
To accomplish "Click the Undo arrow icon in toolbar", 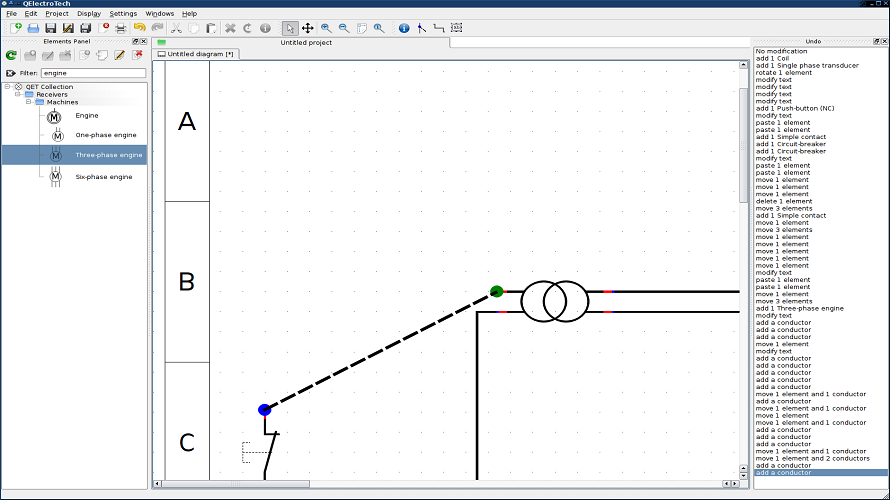I will click(140, 28).
